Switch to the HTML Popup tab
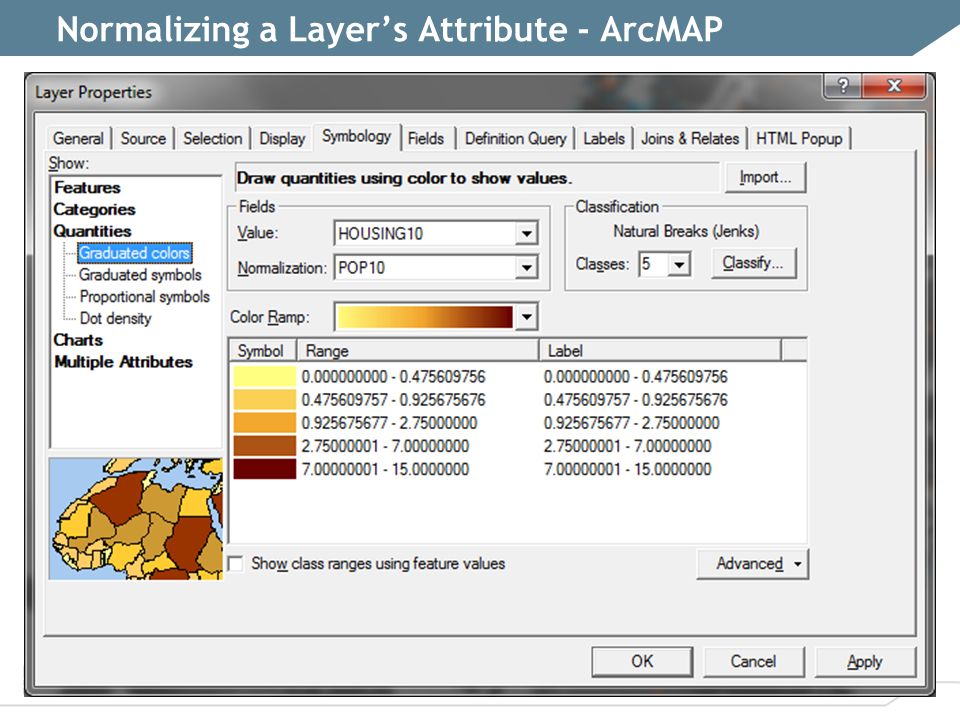Viewport: 960px width, 720px height. click(x=799, y=138)
